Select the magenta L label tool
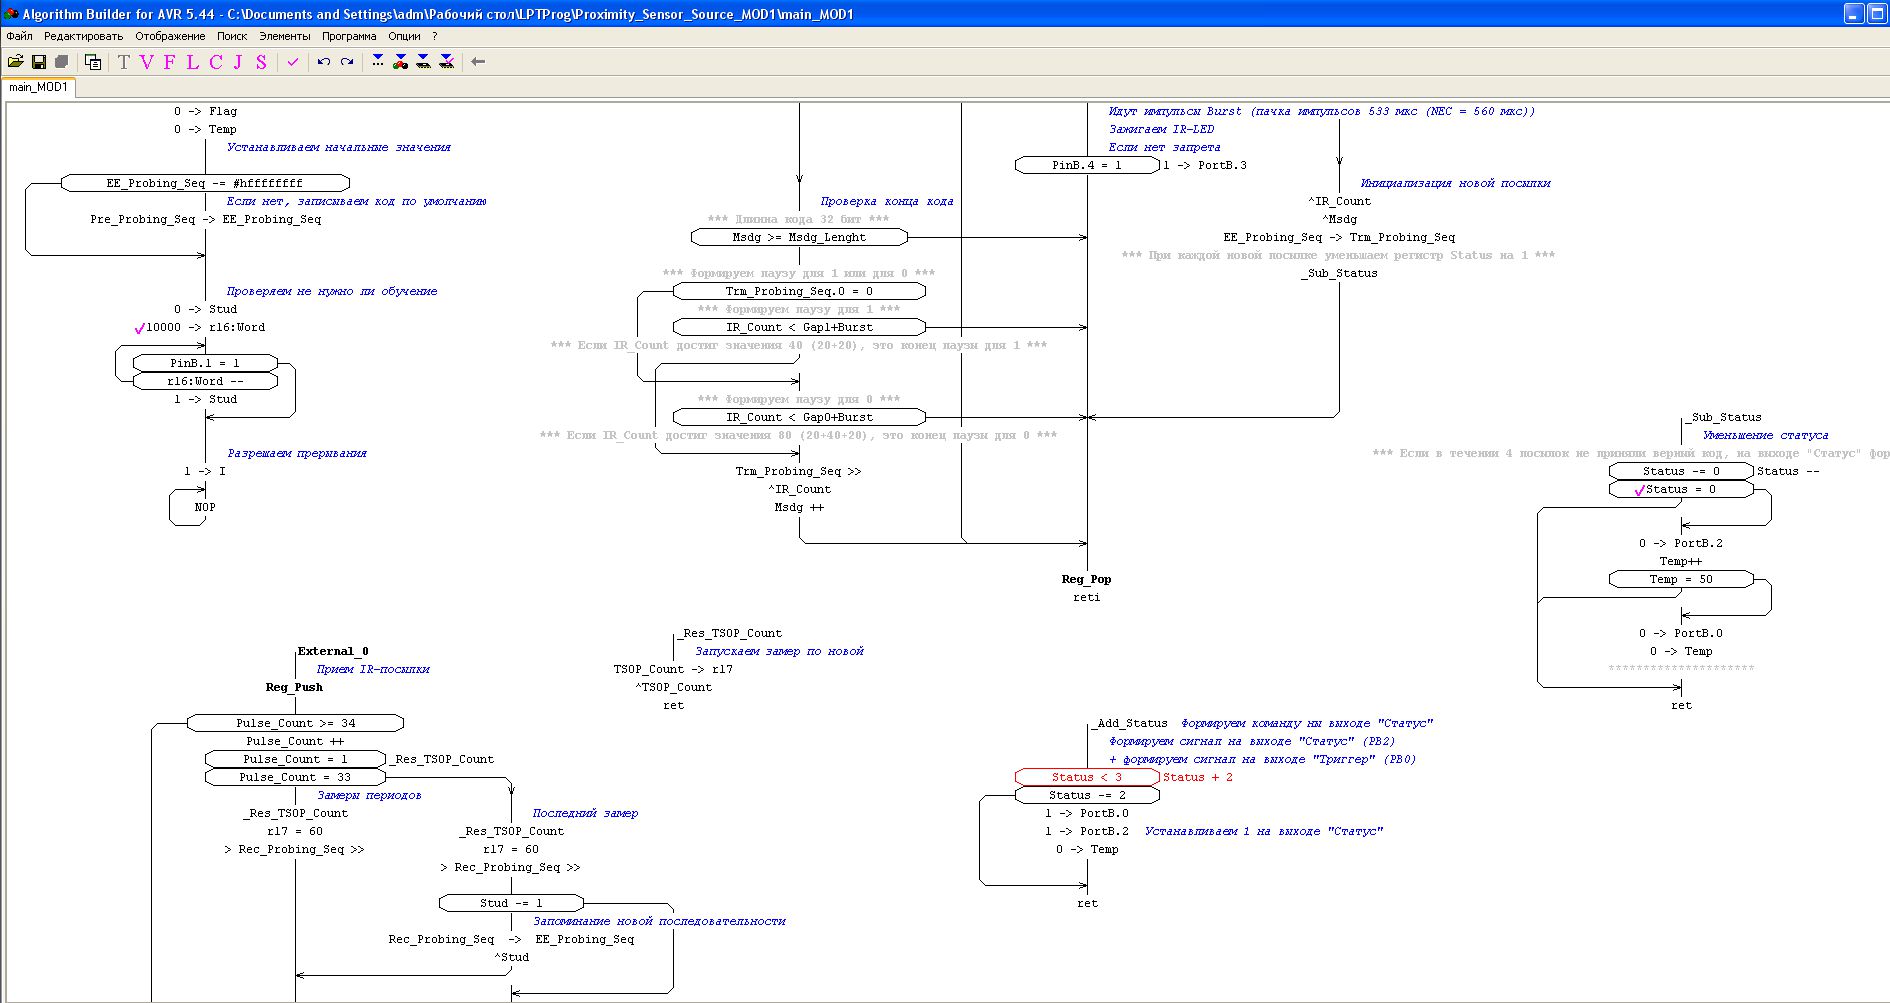 (192, 62)
